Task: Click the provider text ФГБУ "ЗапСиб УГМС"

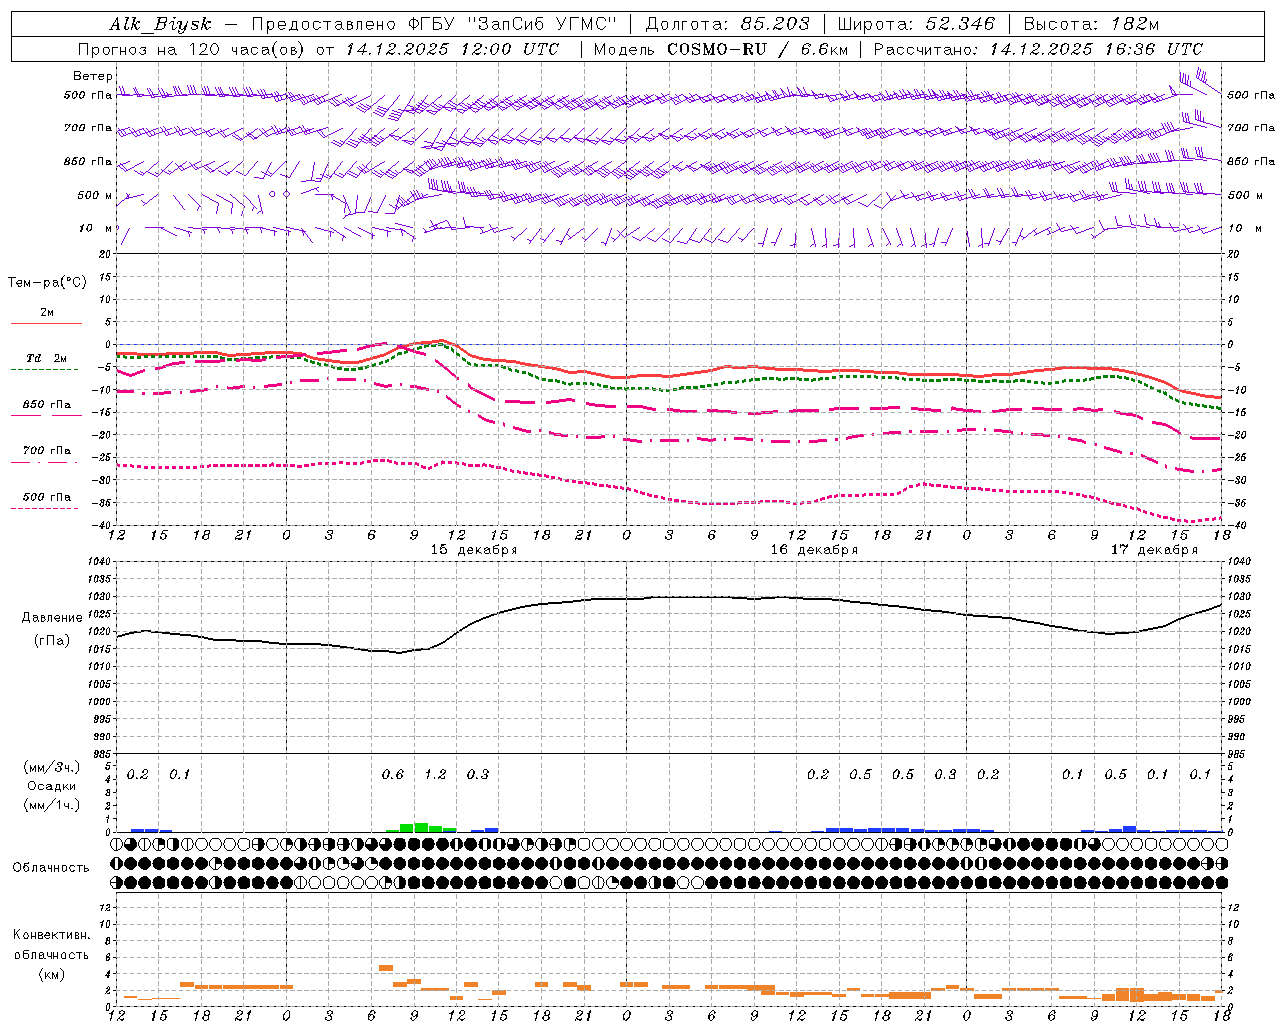Action: (x=514, y=24)
